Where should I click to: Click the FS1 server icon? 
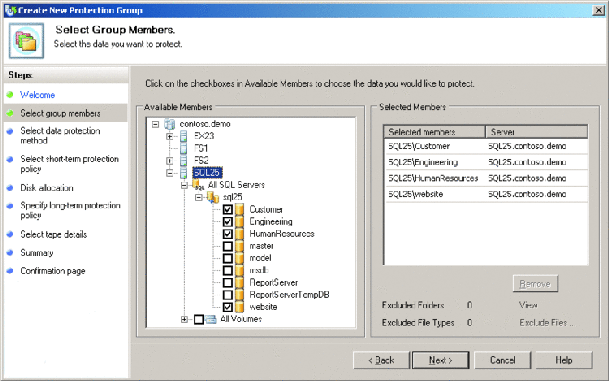tap(184, 148)
